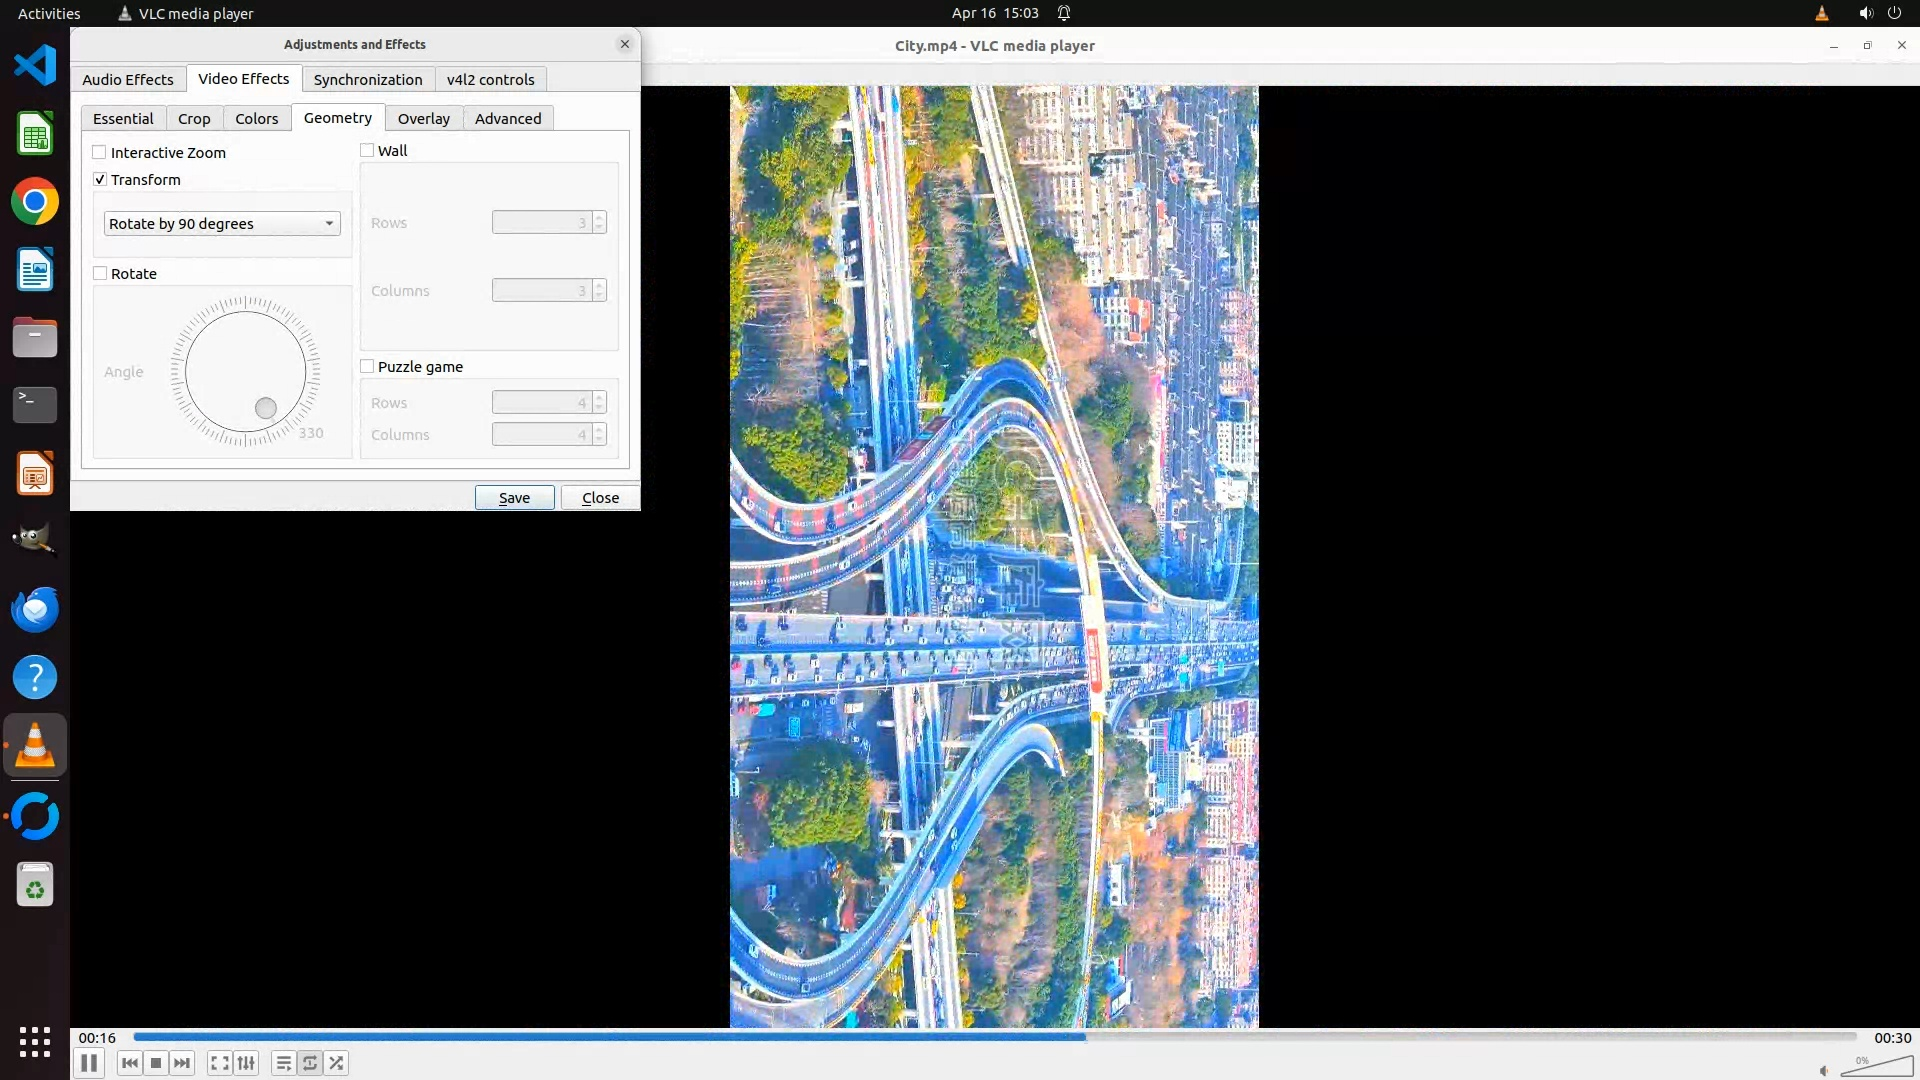The image size is (1920, 1080).
Task: Enable the Puzzle game checkbox
Action: 367,367
